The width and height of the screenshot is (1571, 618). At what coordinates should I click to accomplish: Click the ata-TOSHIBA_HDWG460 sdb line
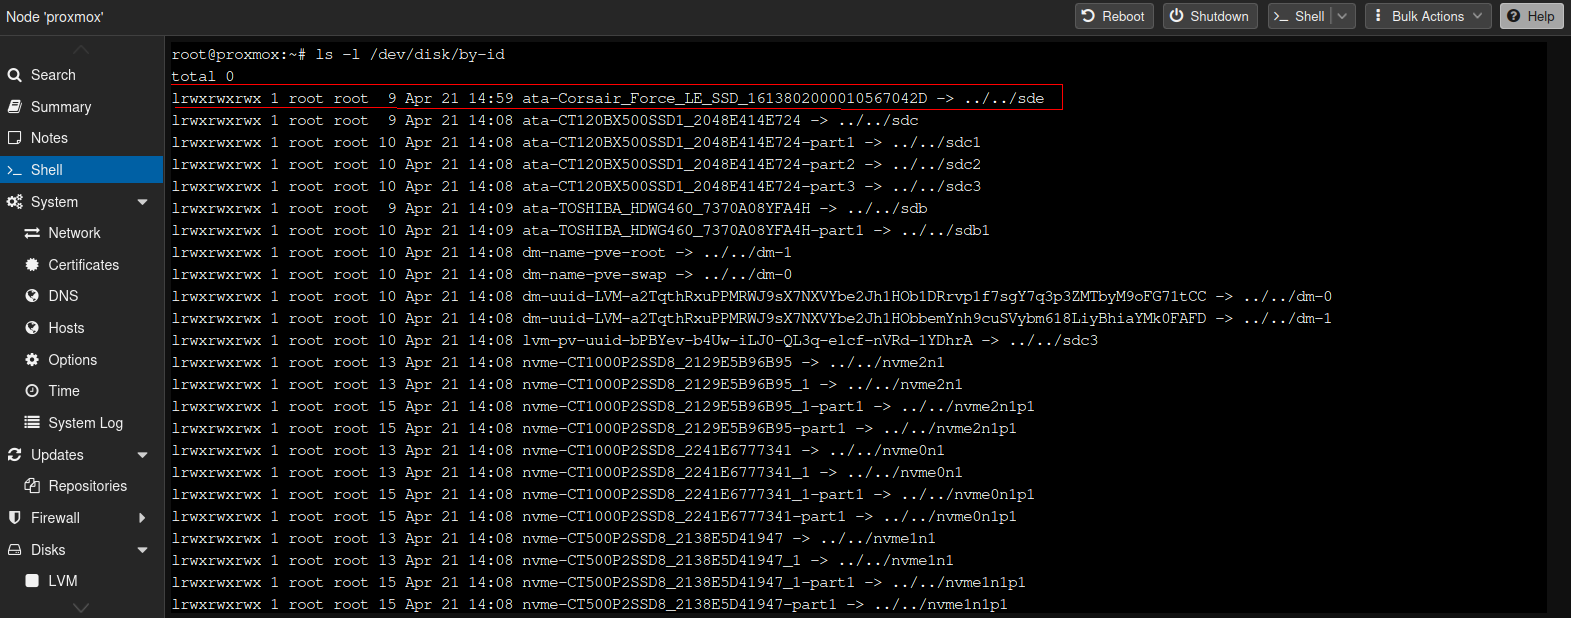549,208
